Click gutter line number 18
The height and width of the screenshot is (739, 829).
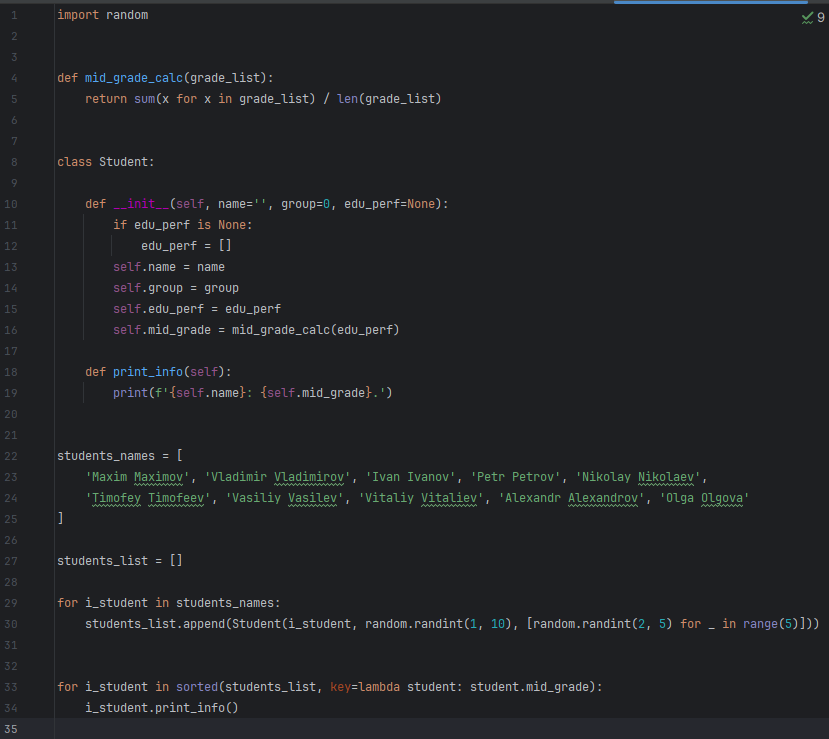click(x=11, y=372)
